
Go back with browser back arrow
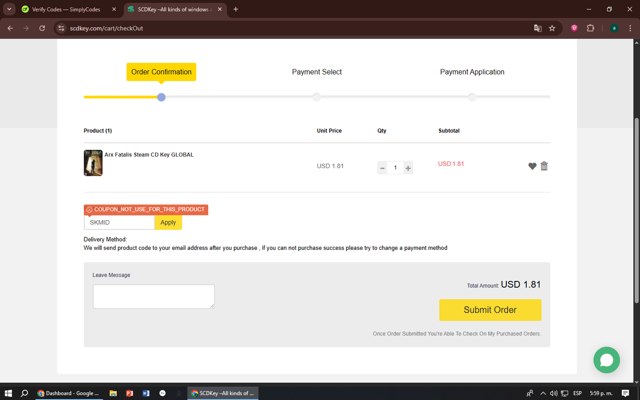pyautogui.click(x=10, y=28)
